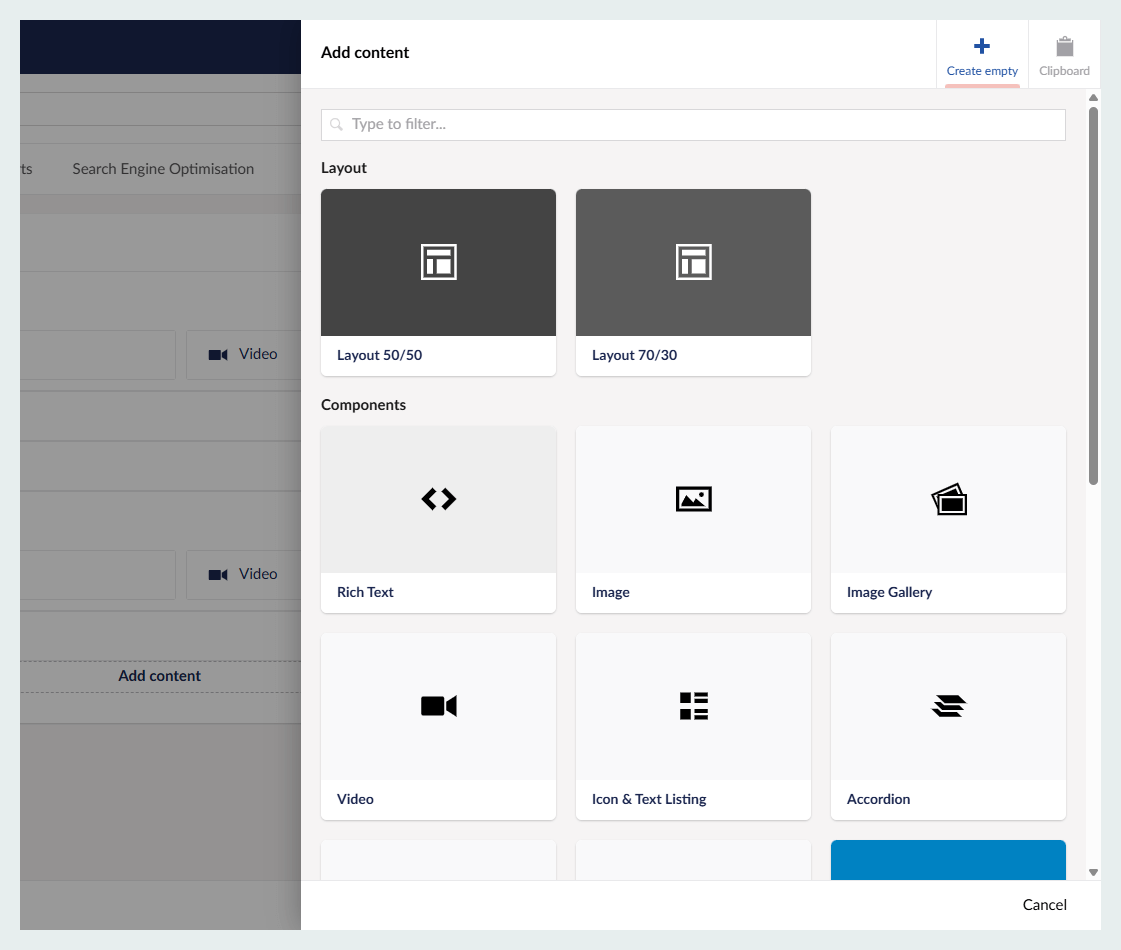1121x950 pixels.
Task: Cancel the Add content dialog
Action: pyautogui.click(x=1045, y=905)
